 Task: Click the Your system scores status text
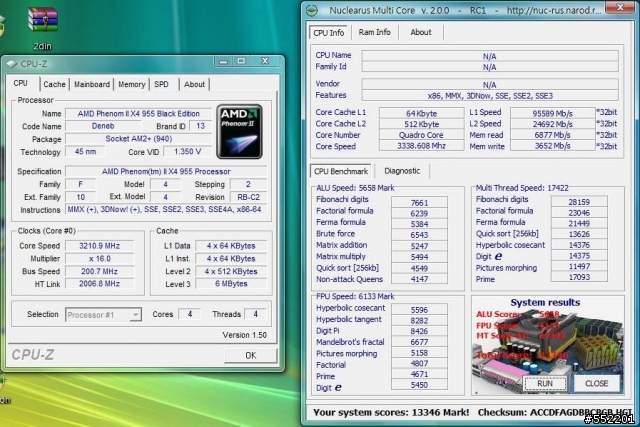click(391, 412)
